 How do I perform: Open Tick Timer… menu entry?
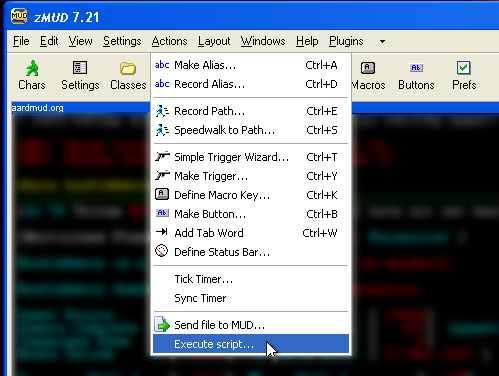pyautogui.click(x=251, y=279)
